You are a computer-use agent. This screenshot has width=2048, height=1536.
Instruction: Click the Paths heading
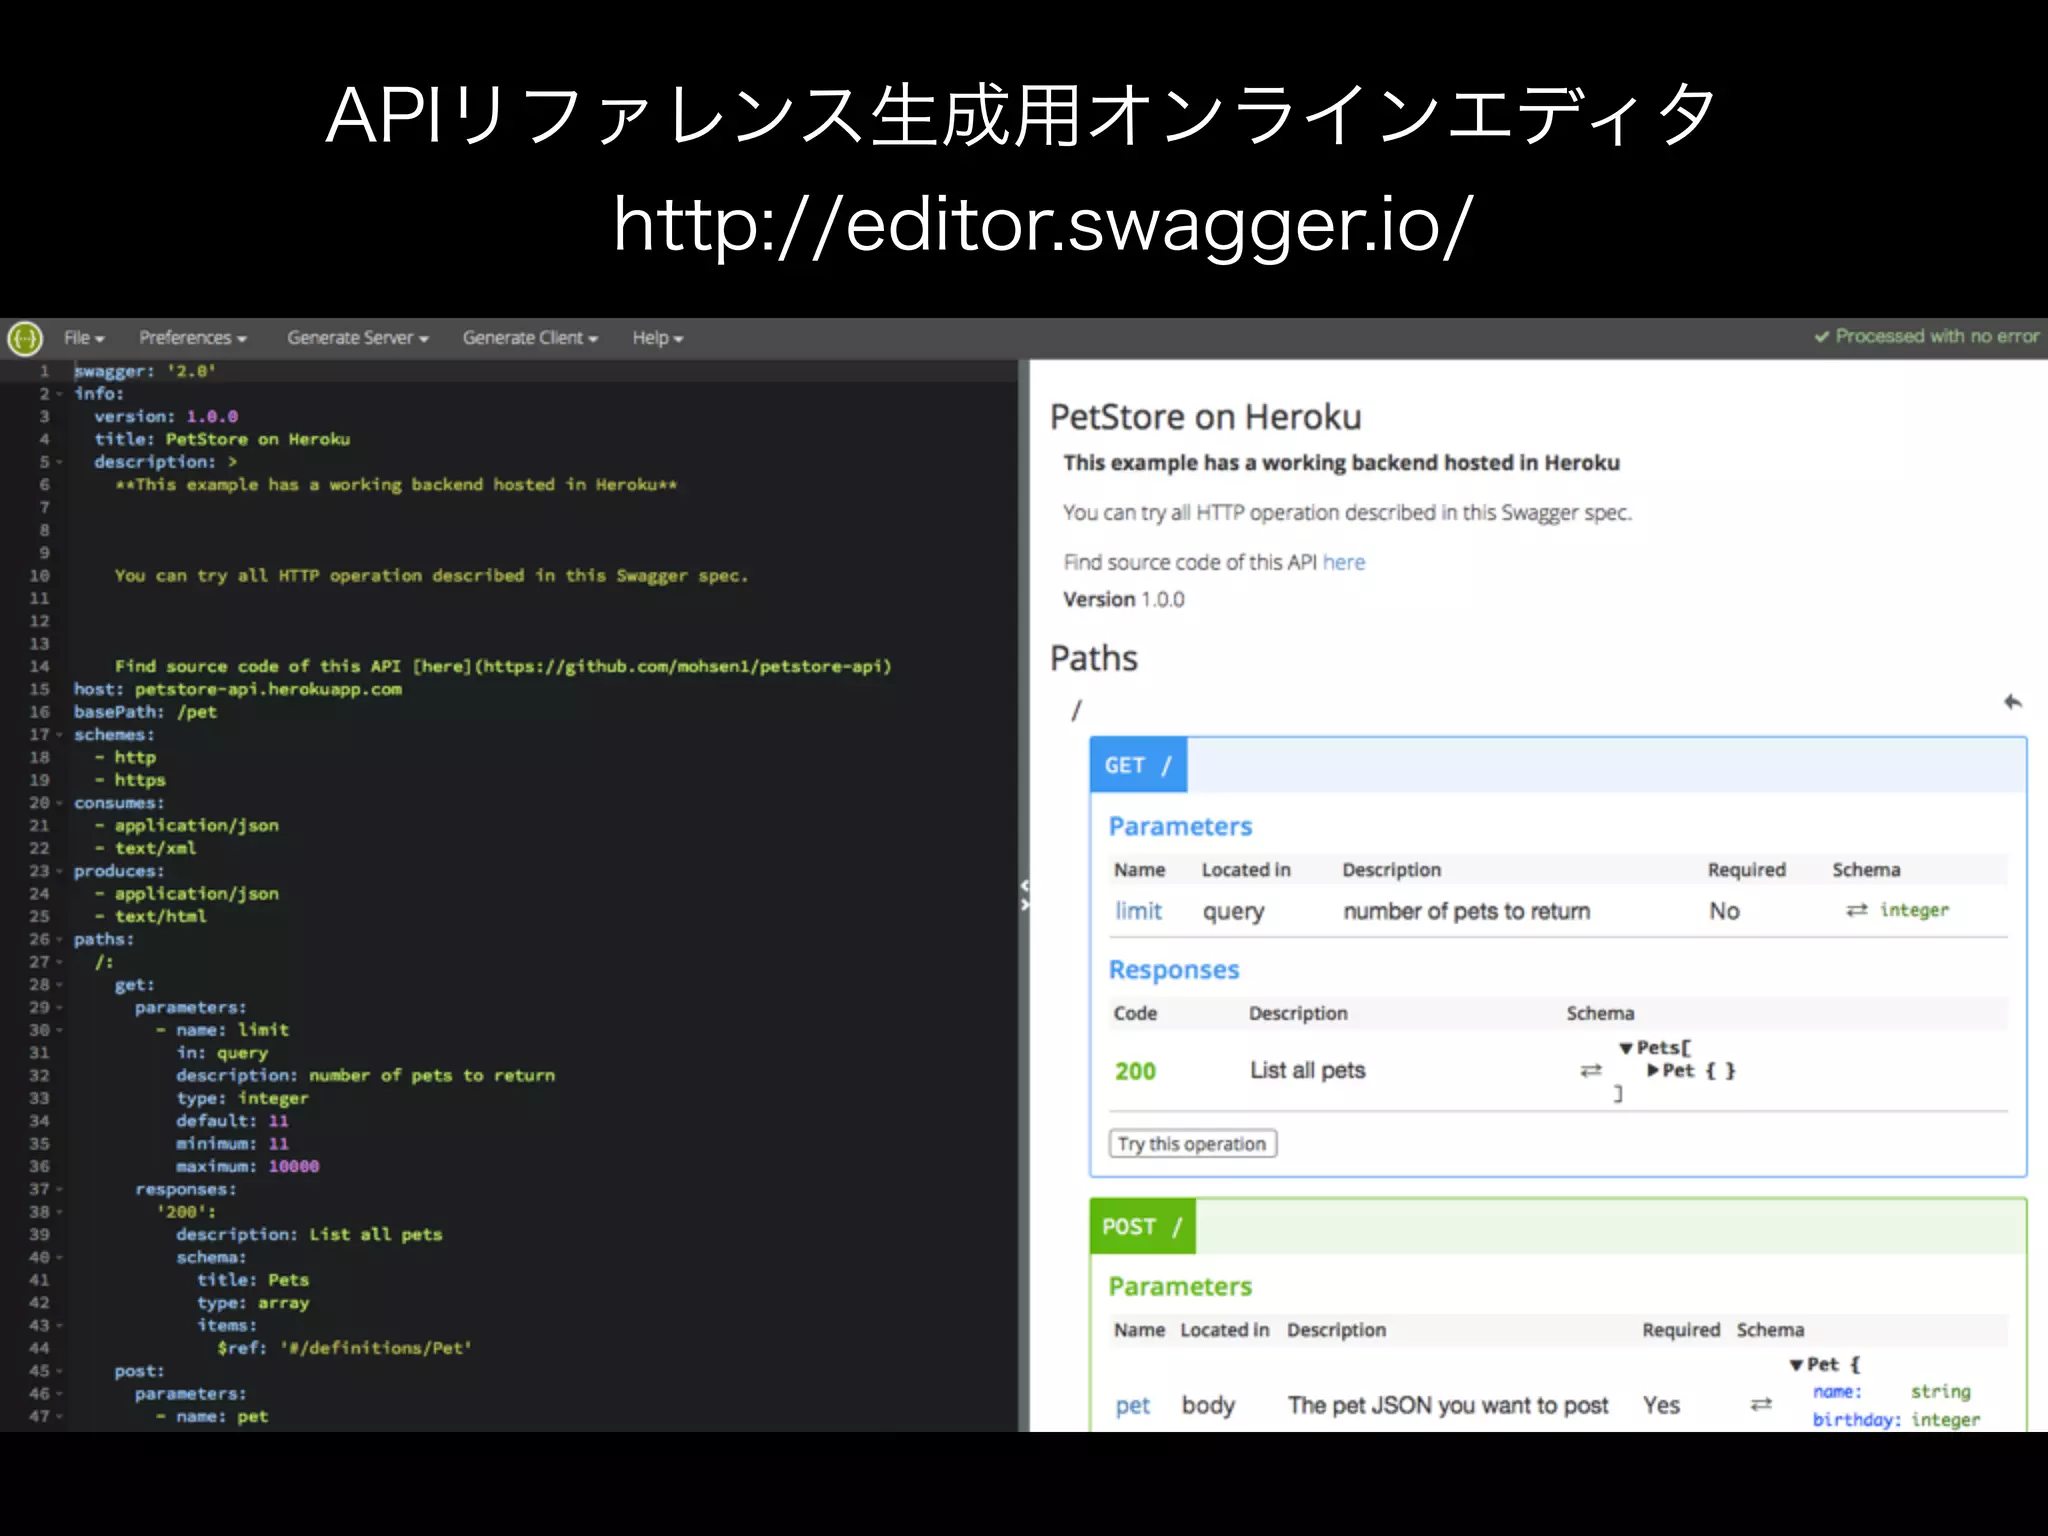click(1093, 658)
